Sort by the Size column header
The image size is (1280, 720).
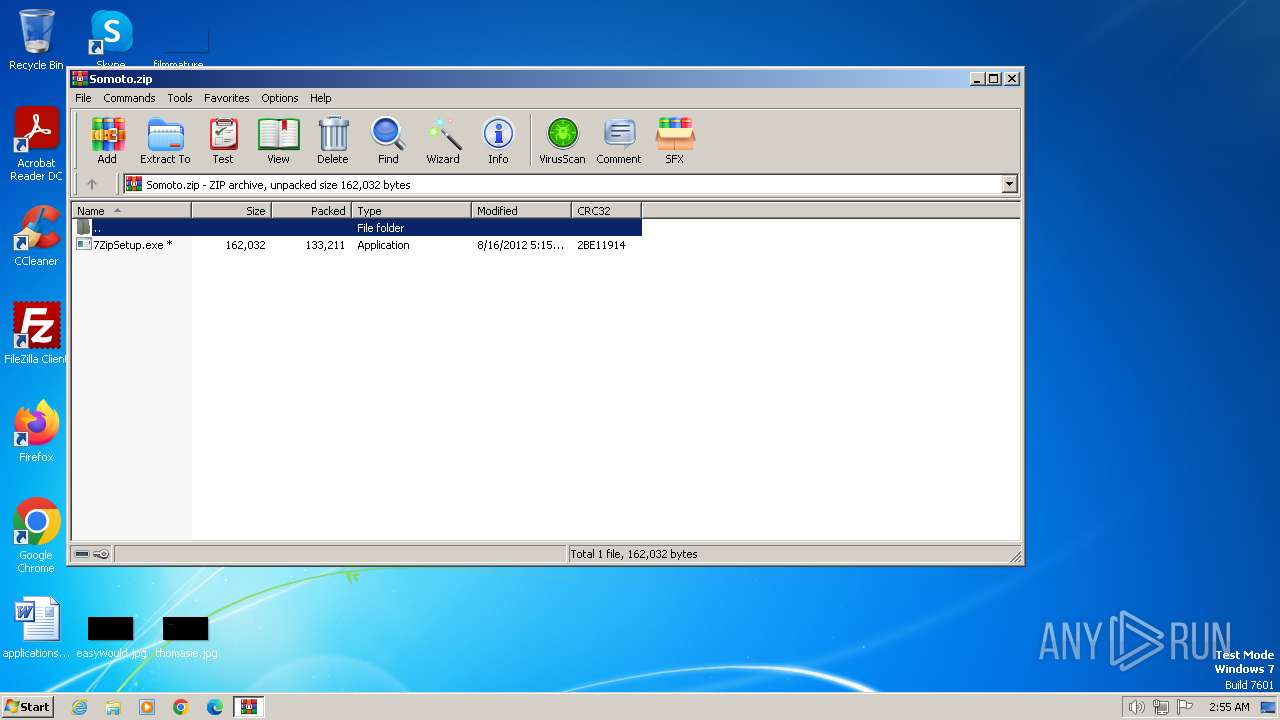coord(231,210)
